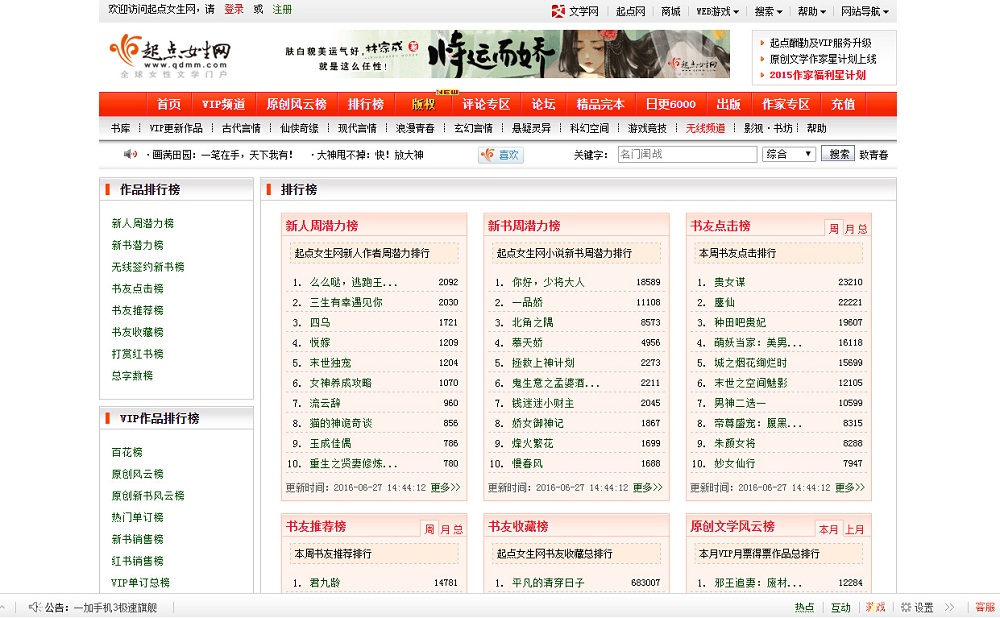Open 首页 in main navigation
Screen dimensions: 1000x618
[x=168, y=104]
